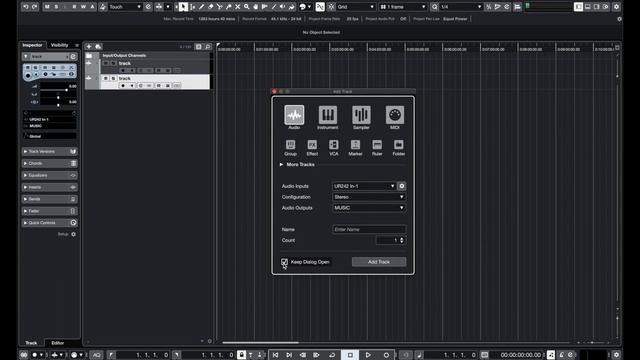The width and height of the screenshot is (640, 360).
Task: Toggle global Solo S button in toolbar
Action: click(56, 7)
